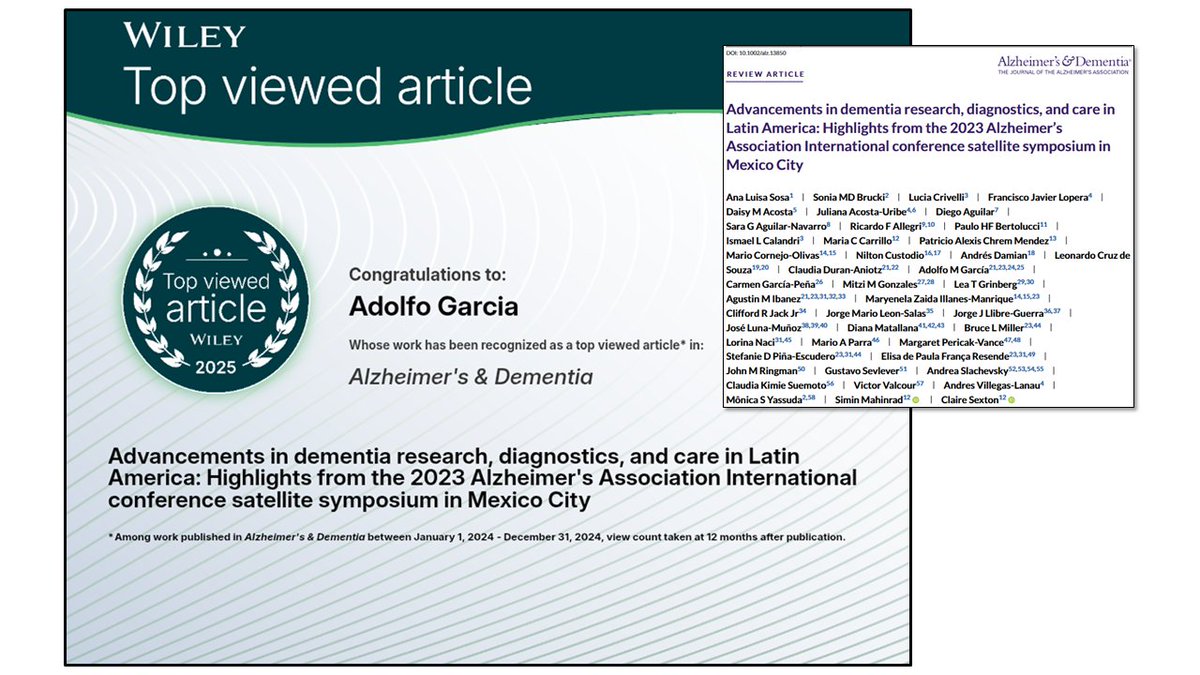Click author Lucia Crivelli
The width and height of the screenshot is (1200, 675).
938,198
